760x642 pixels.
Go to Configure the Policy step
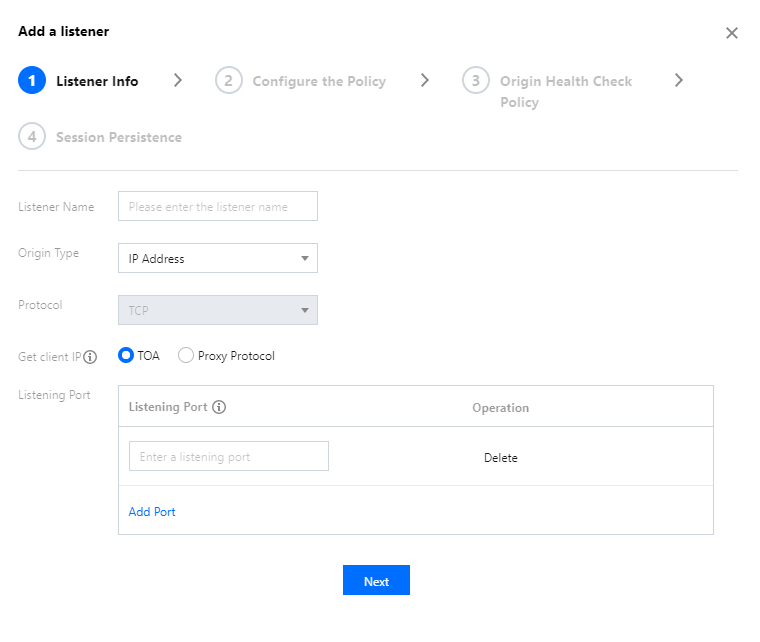(x=318, y=81)
